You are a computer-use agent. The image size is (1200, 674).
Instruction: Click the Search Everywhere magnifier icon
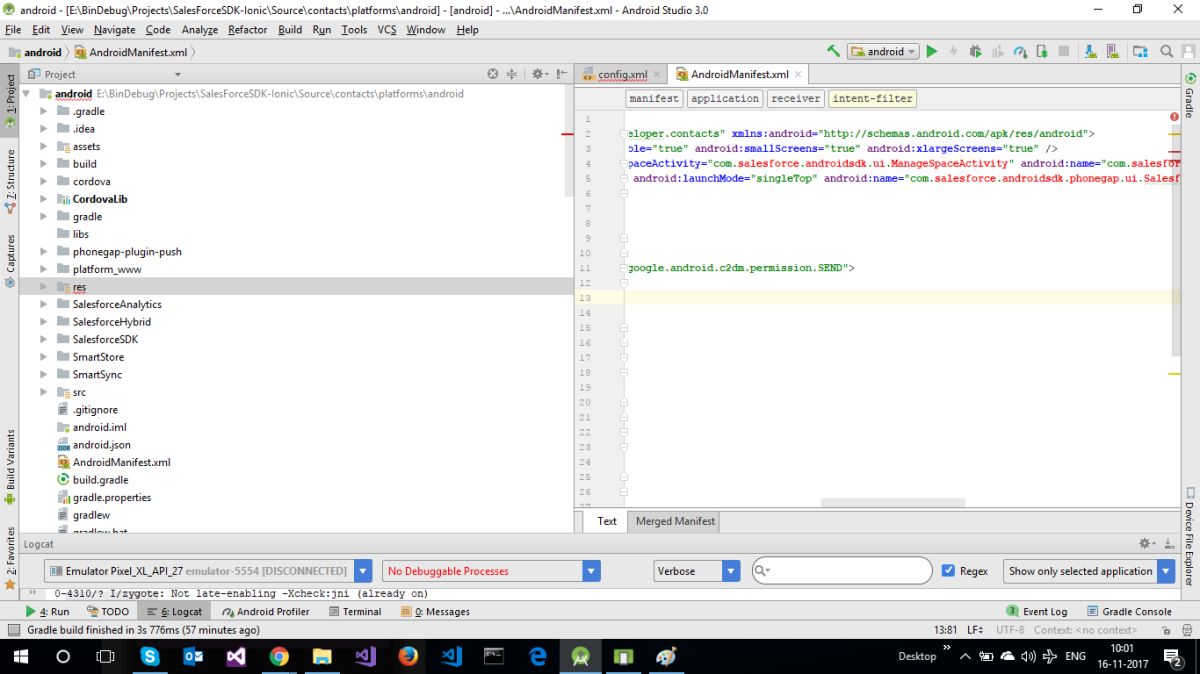click(1167, 51)
